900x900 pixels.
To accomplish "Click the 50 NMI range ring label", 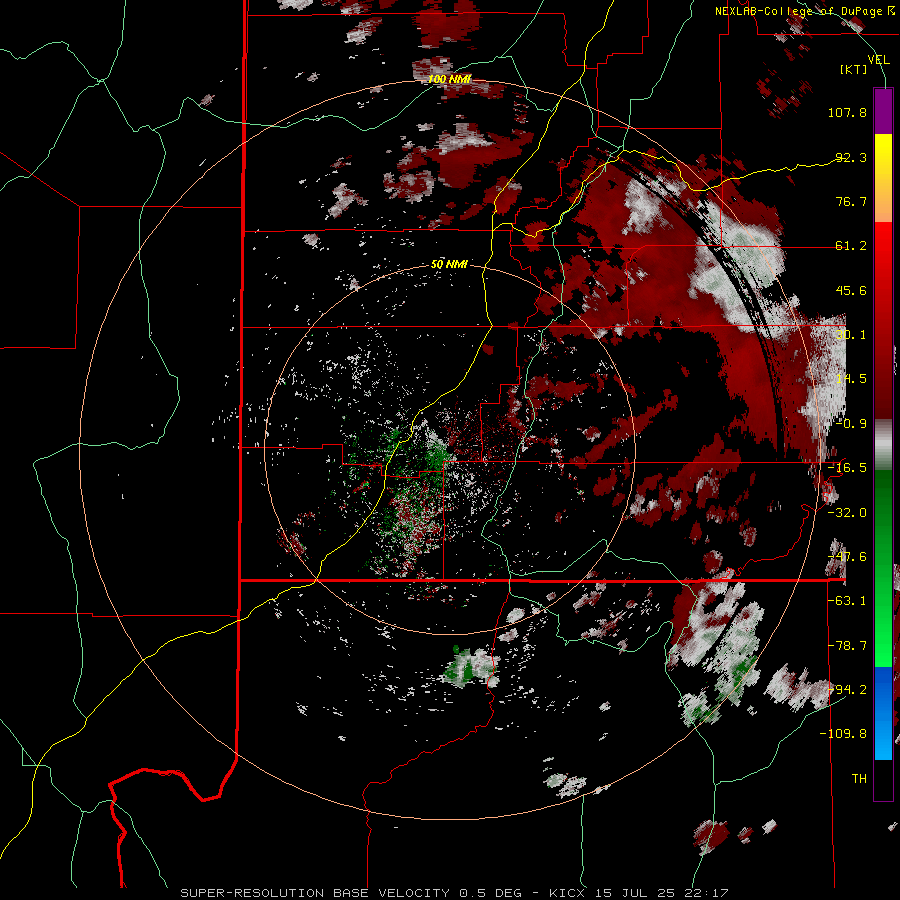I will [449, 264].
